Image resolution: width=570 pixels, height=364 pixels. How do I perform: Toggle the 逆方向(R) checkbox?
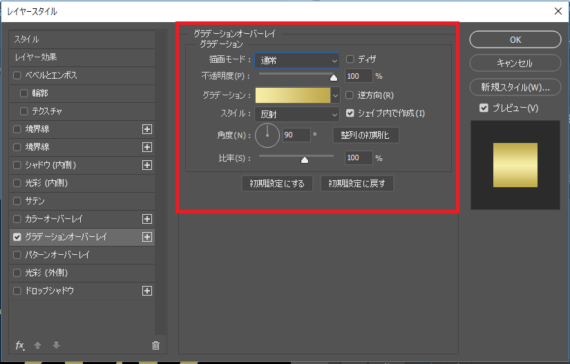pos(349,95)
